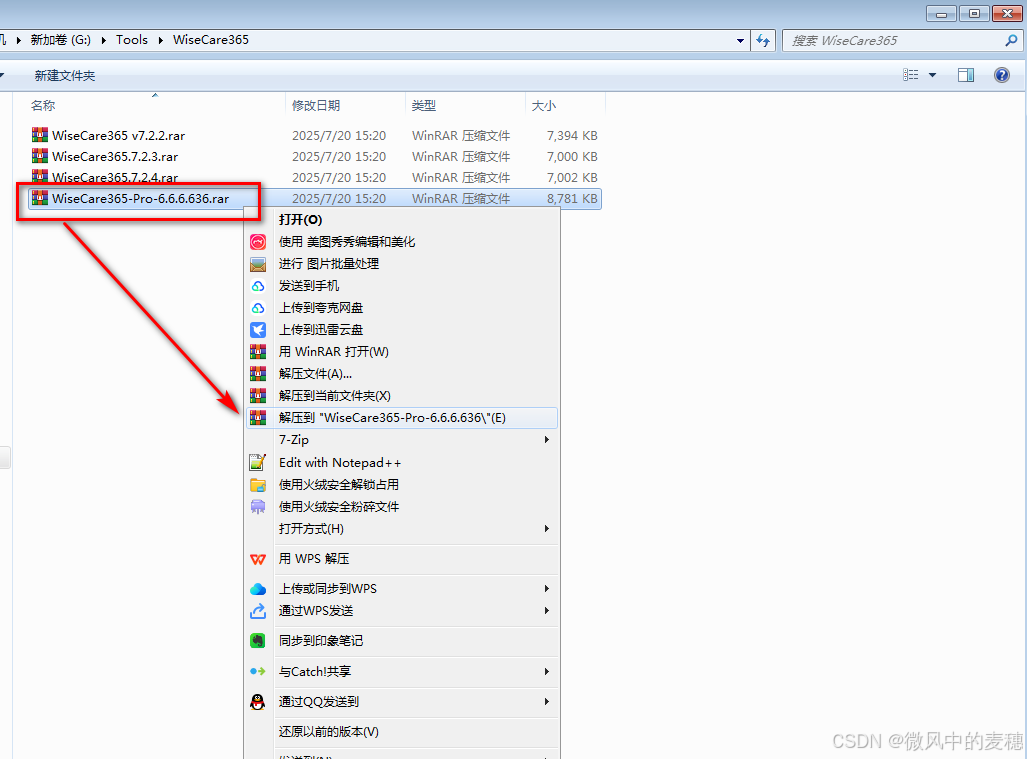Click the WPS logo icon
1027x759 pixels.
(x=258, y=559)
